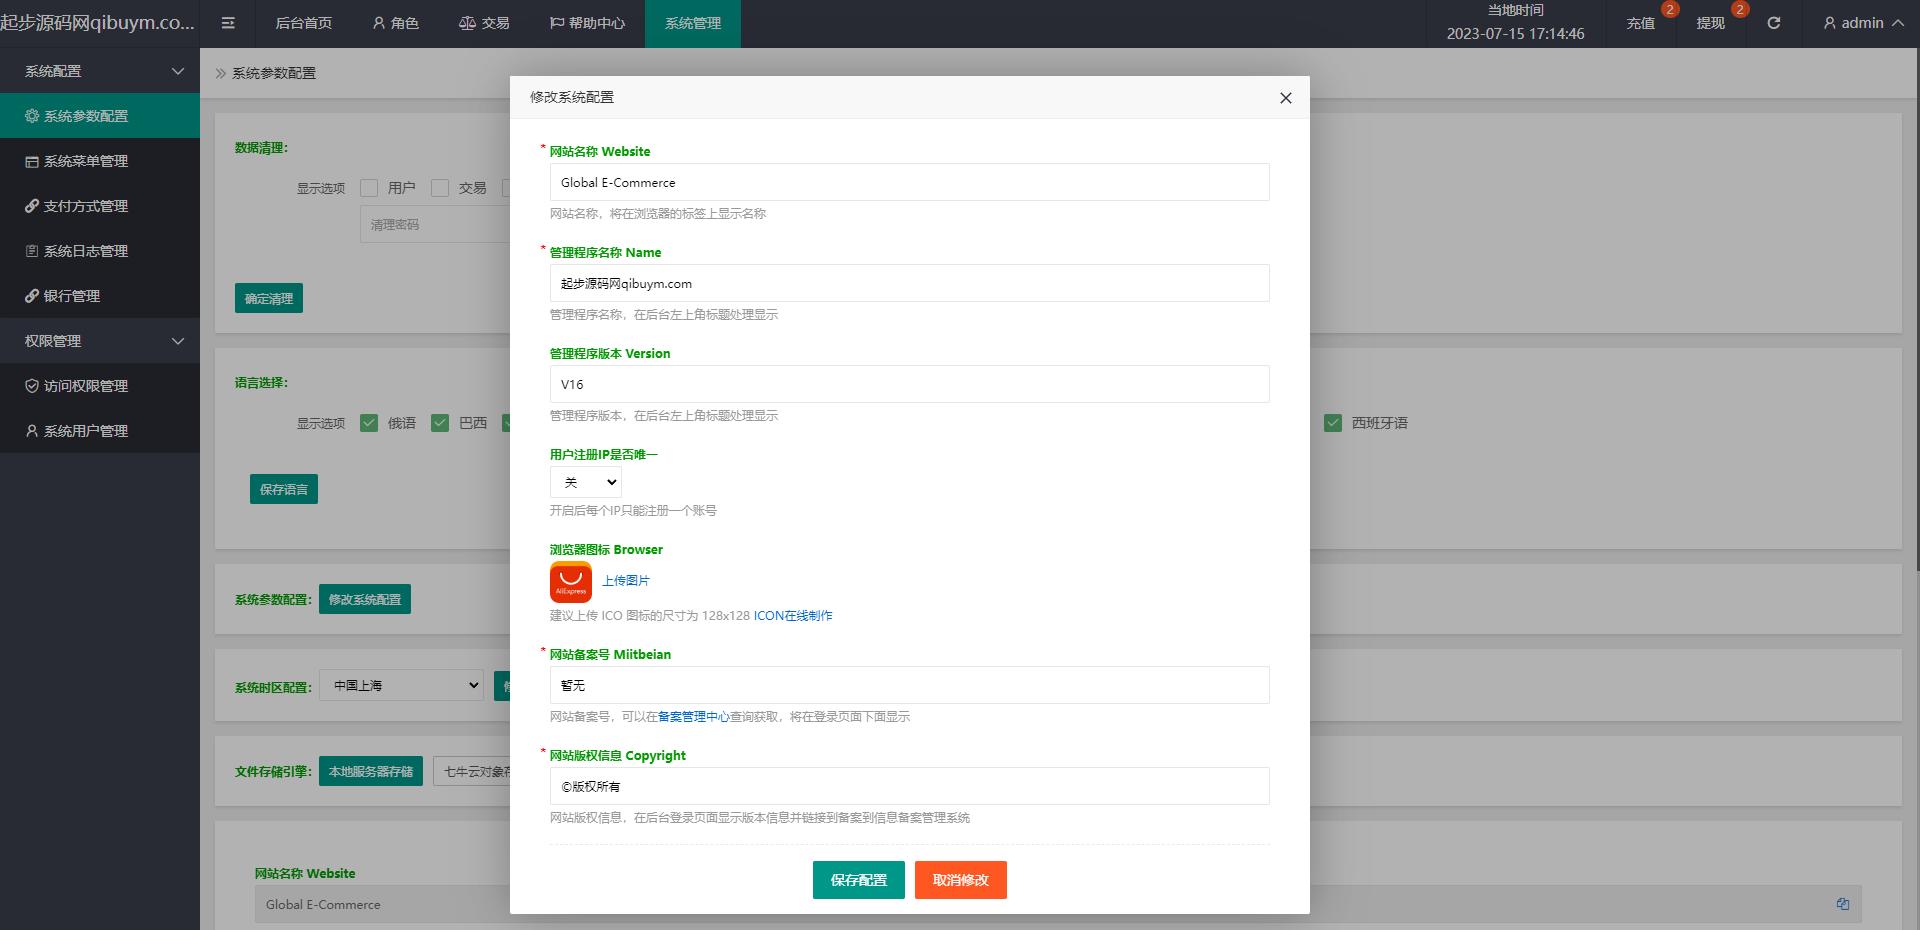1920x930 pixels.
Task: Open 系统日志管理 in the sidebar
Action: pyautogui.click(x=86, y=251)
